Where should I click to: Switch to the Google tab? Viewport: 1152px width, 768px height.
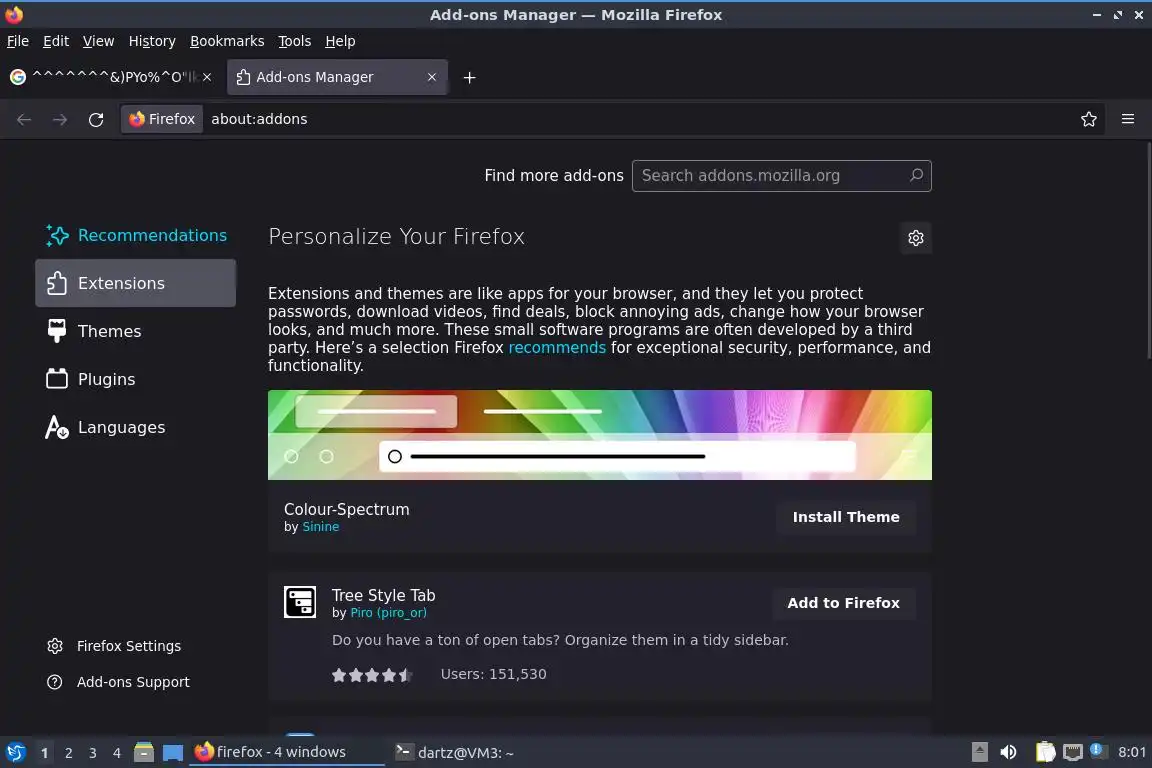click(112, 77)
